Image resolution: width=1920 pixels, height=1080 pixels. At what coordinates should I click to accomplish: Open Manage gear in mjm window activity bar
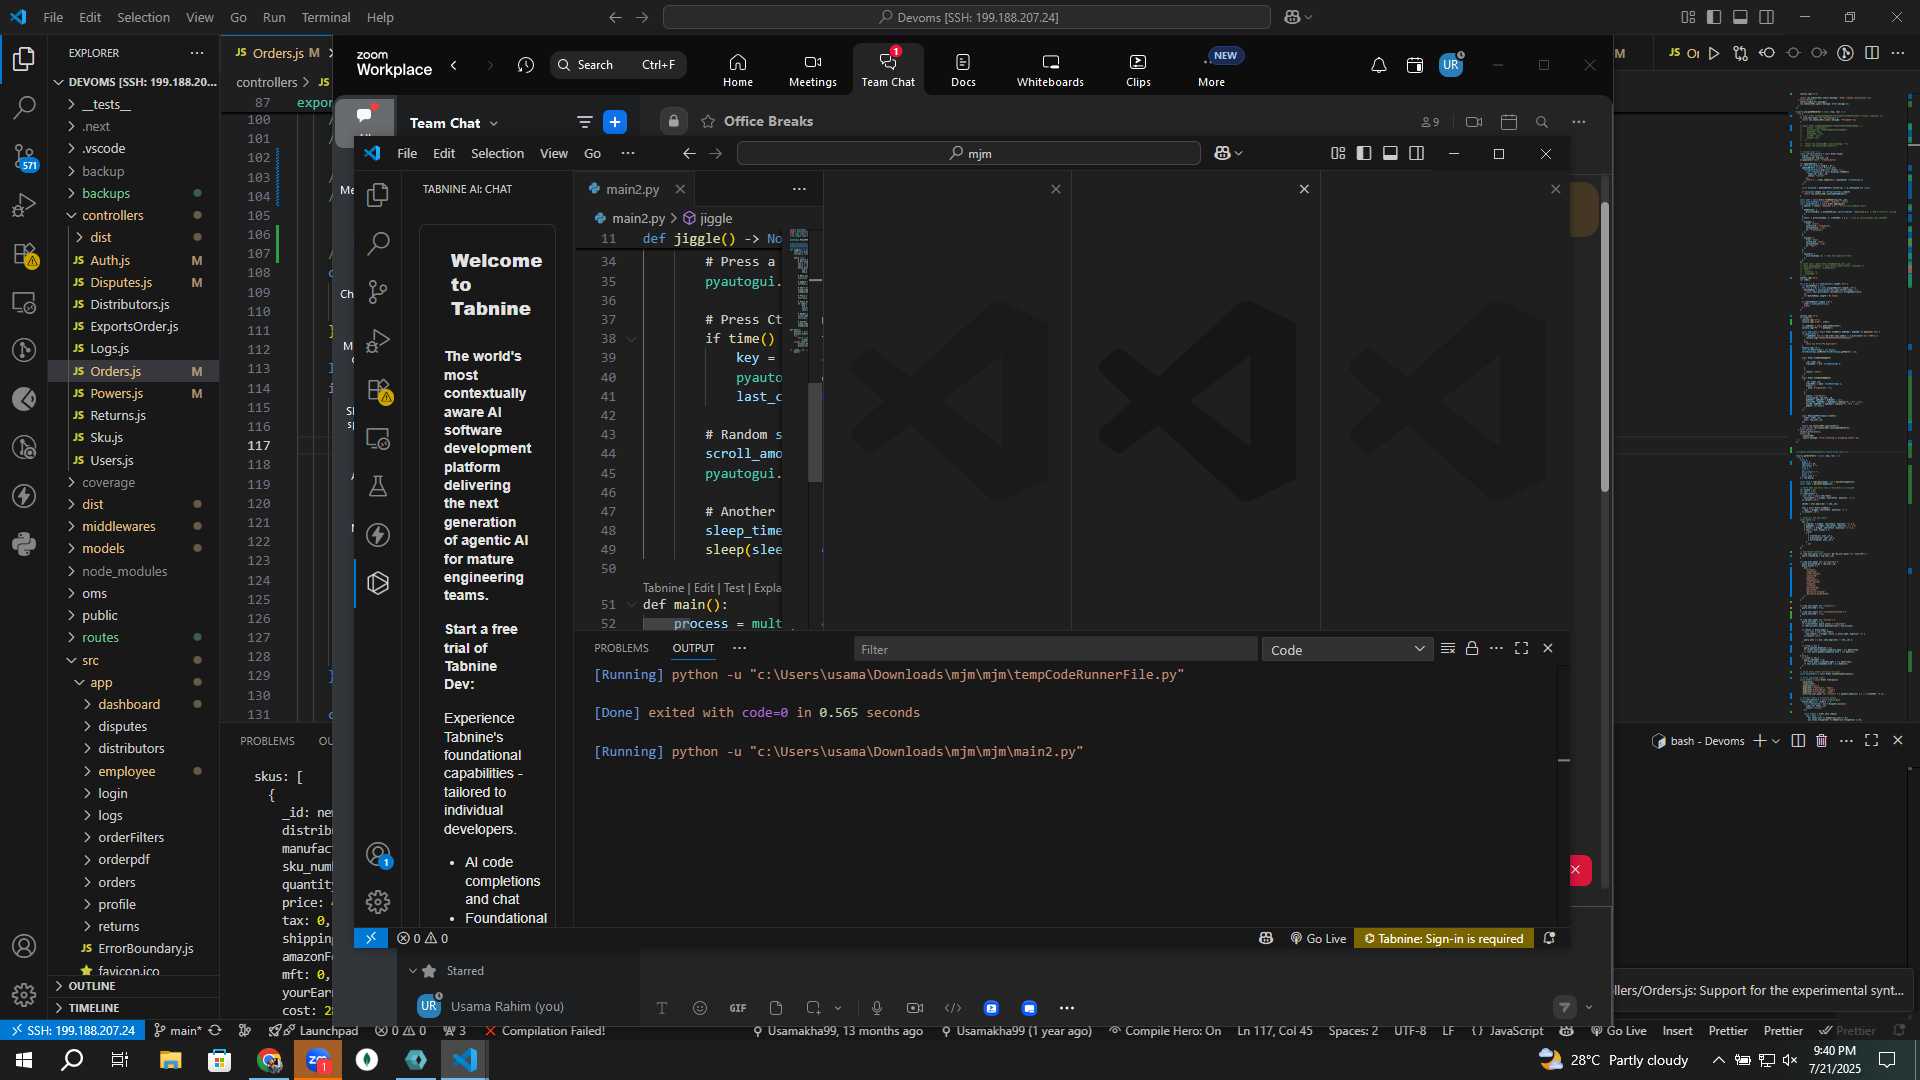[x=378, y=902]
